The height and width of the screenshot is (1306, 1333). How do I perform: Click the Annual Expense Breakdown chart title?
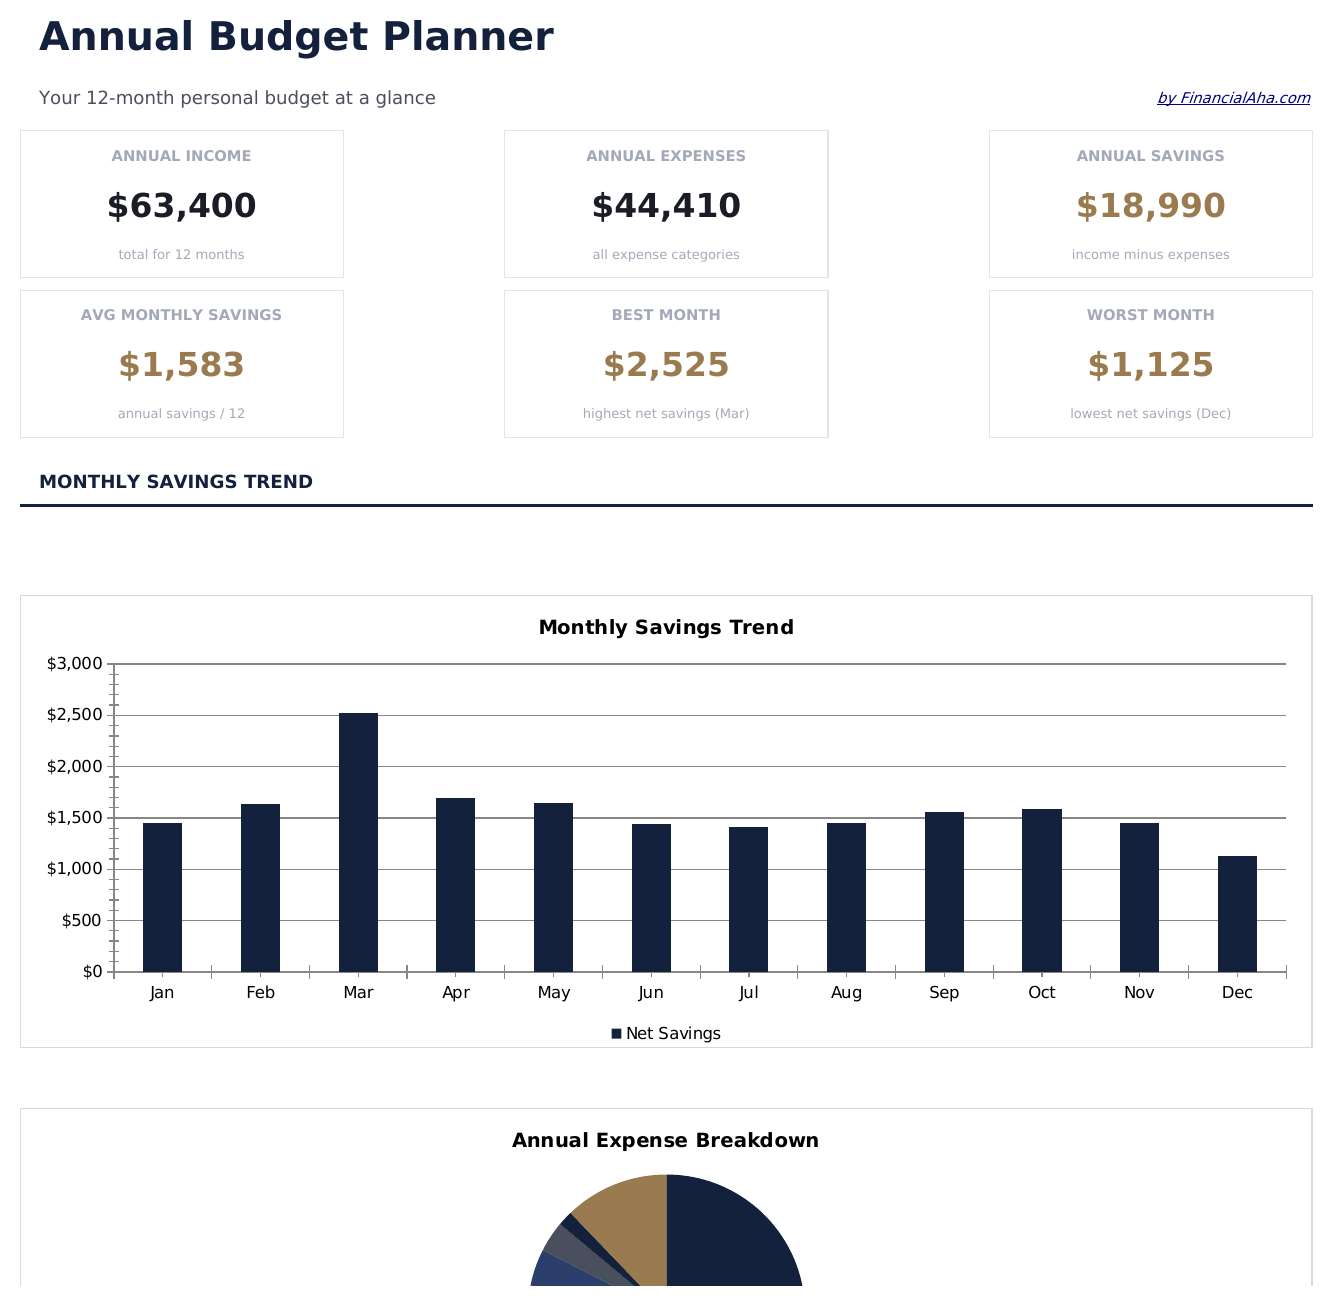tap(666, 1141)
